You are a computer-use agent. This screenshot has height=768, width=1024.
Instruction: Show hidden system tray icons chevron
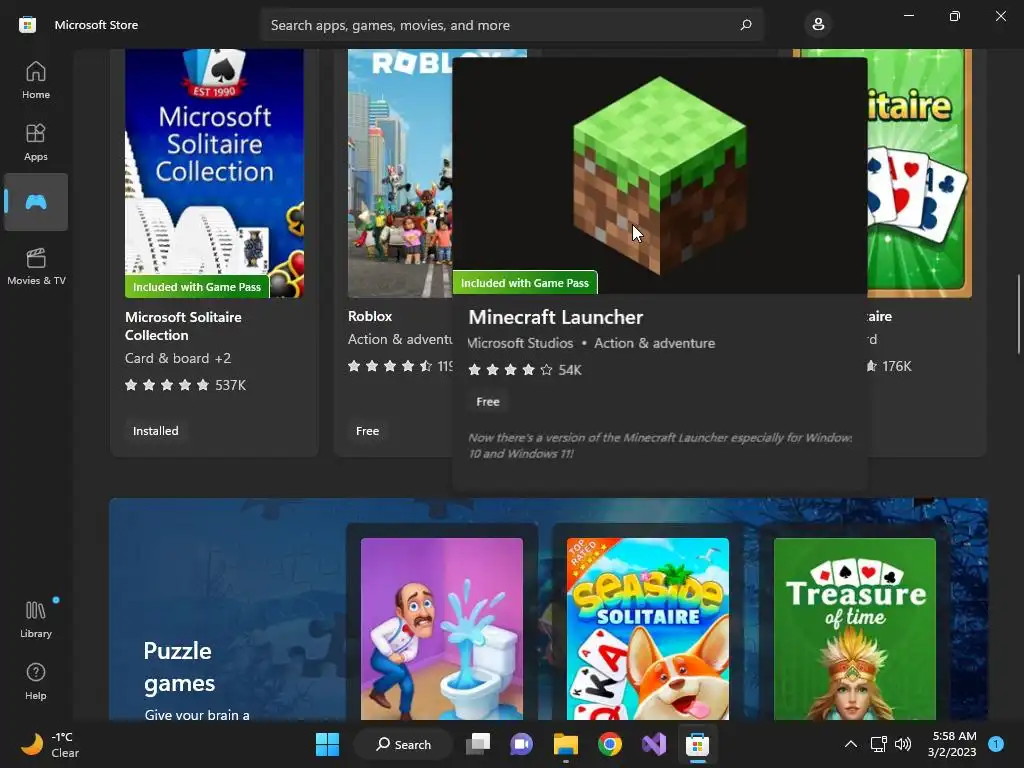(851, 744)
